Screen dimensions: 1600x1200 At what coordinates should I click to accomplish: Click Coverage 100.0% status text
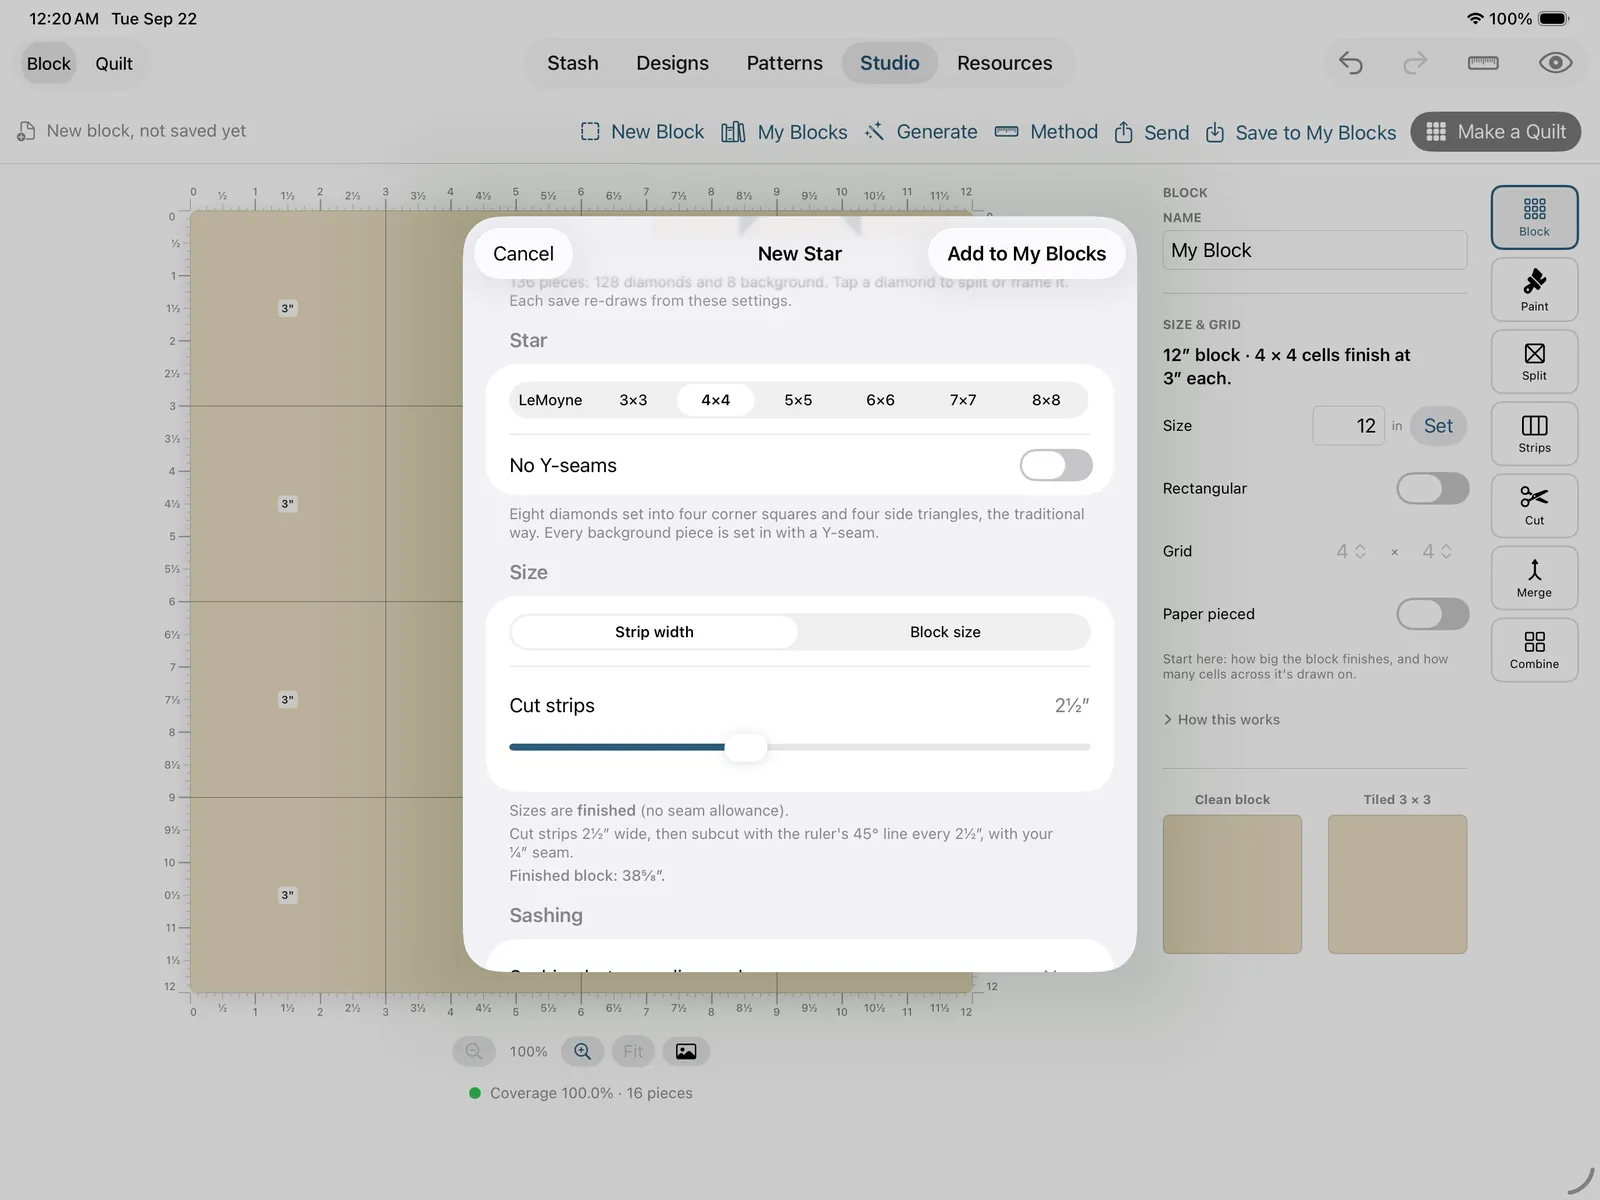(x=591, y=1093)
